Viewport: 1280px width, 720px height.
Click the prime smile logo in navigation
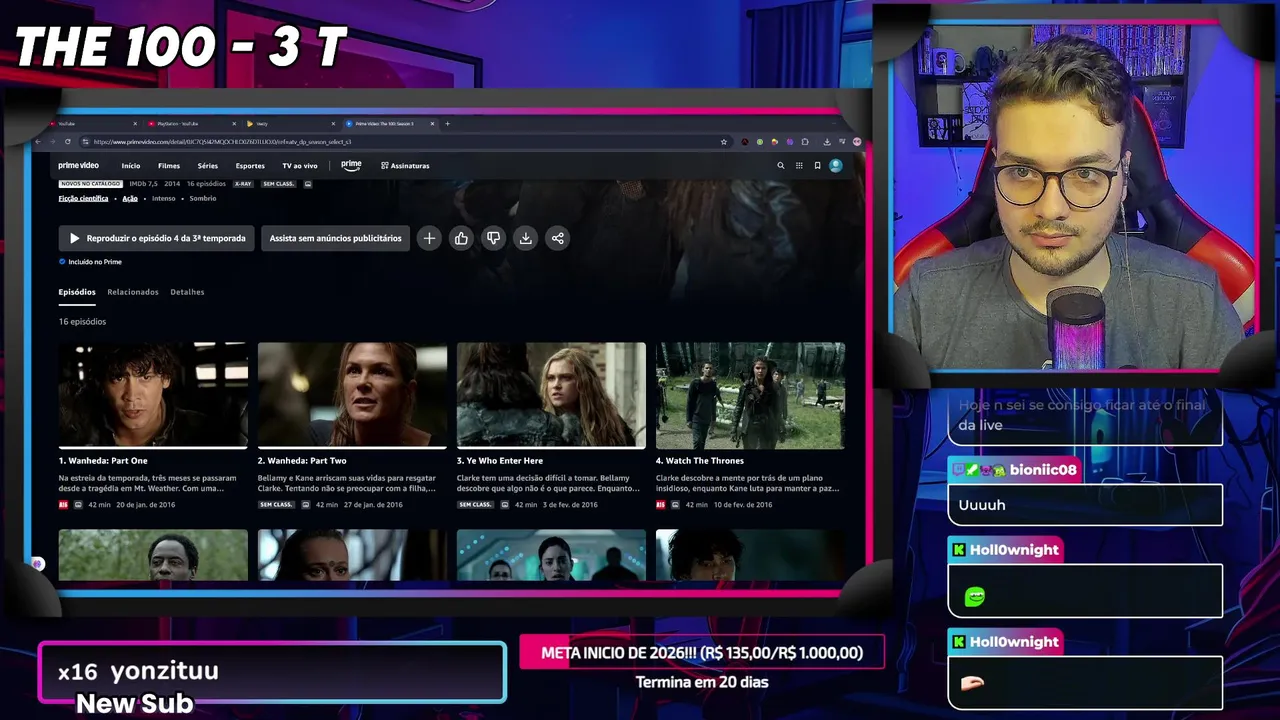pyautogui.click(x=351, y=165)
